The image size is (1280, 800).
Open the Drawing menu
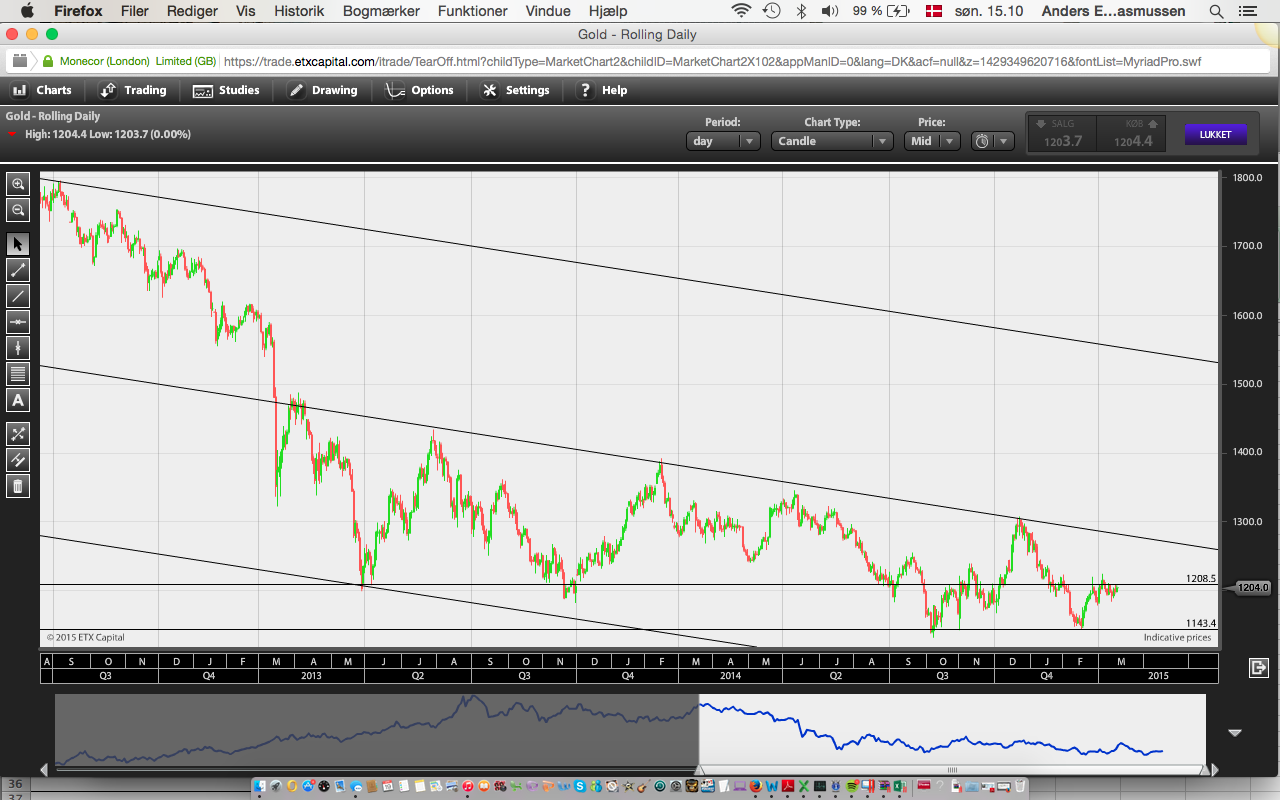pos(322,90)
